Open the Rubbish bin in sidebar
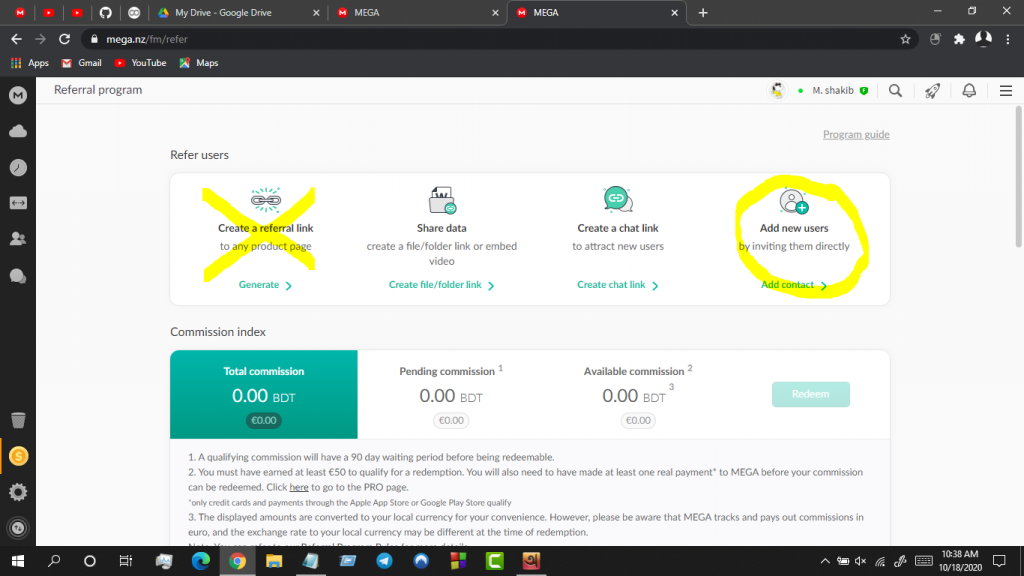Viewport: 1024px width, 576px height. click(x=18, y=420)
